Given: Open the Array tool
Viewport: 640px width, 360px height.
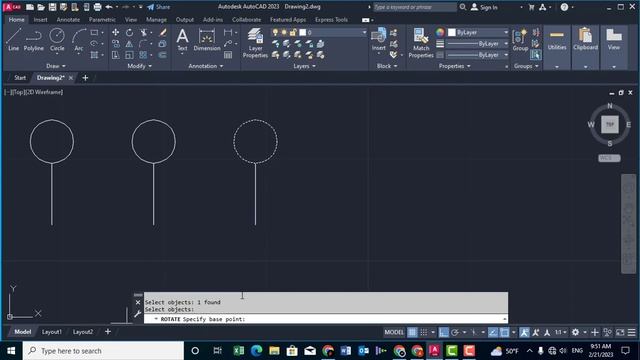Looking at the screenshot, I should [x=143, y=55].
